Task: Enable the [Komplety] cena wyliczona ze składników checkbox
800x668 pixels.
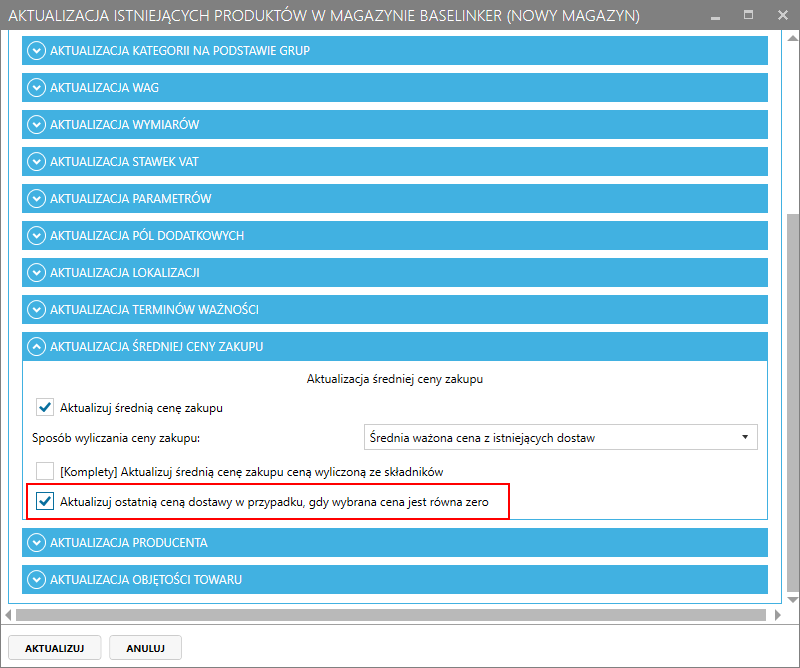Action: pos(45,471)
